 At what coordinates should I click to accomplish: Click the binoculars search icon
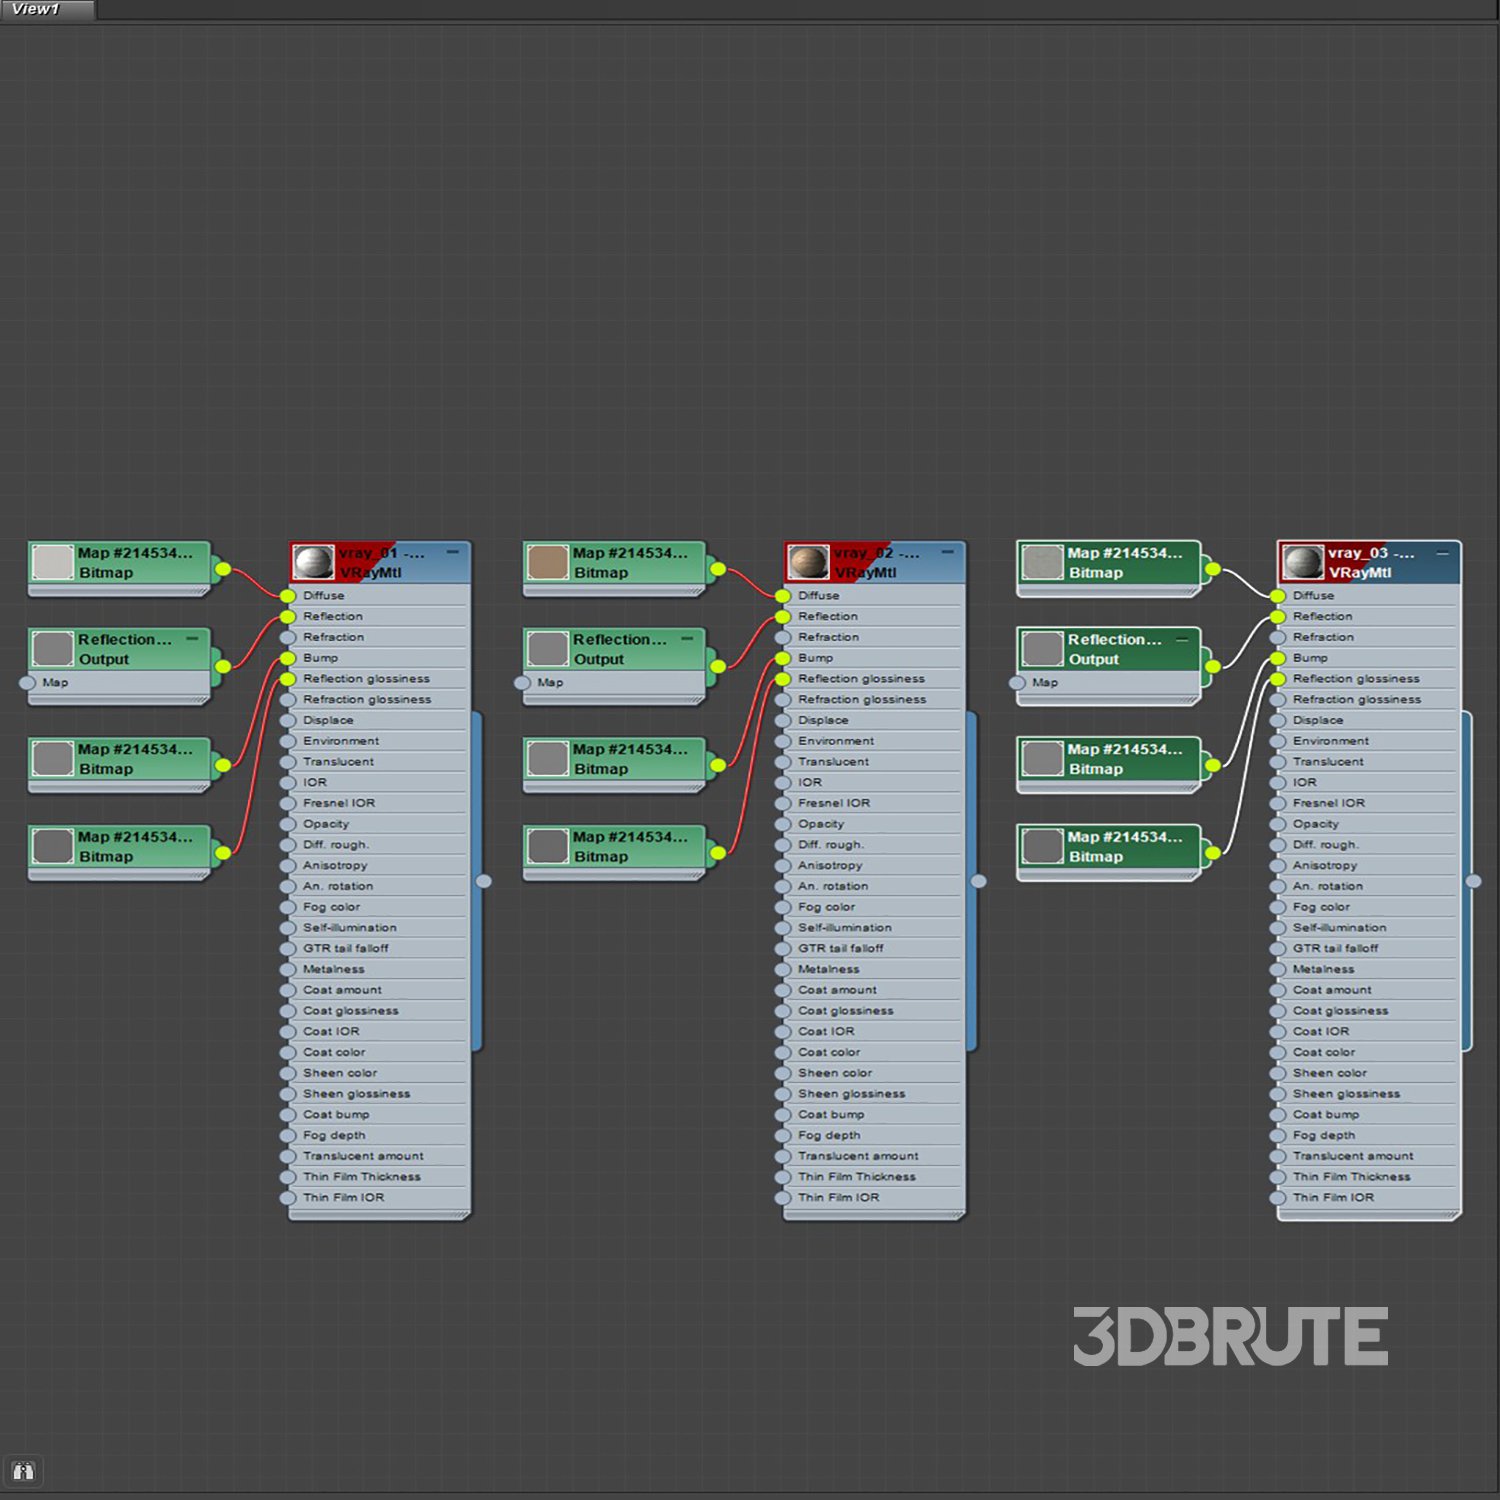(23, 1471)
